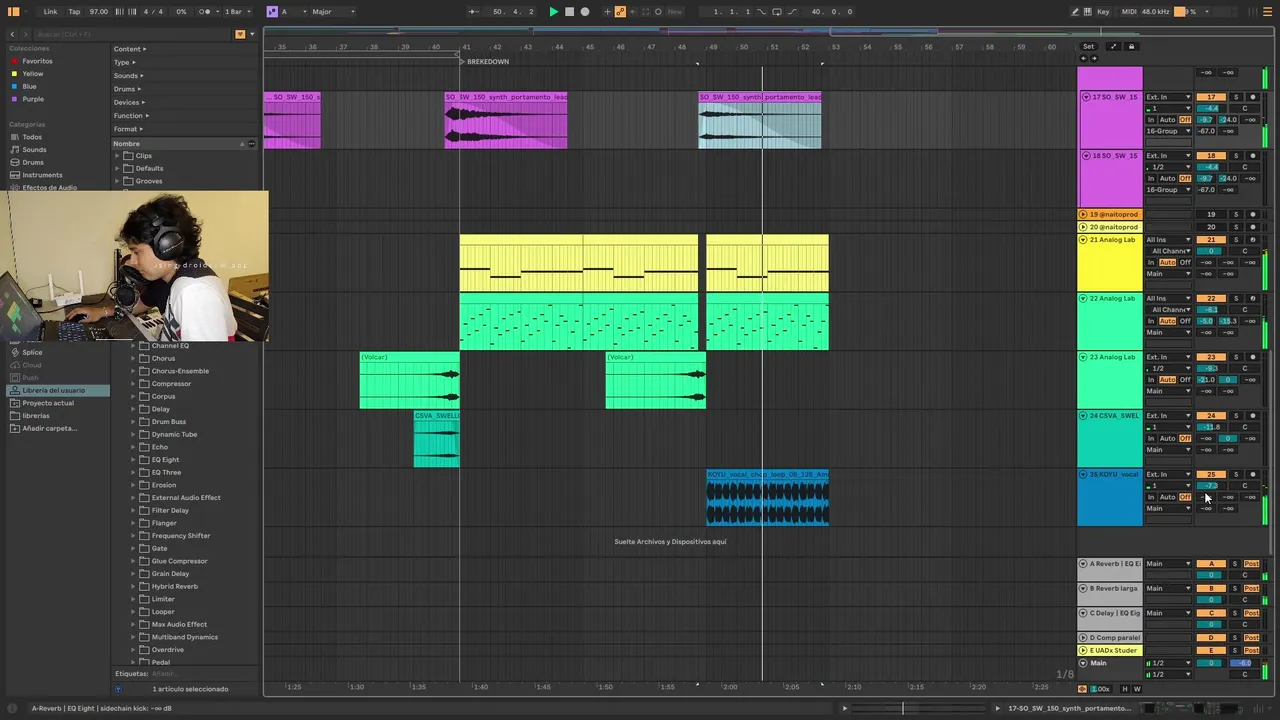Viewport: 1280px width, 720px height.
Task: Deactivate track 21 via activator button
Action: pyautogui.click(x=1211, y=240)
